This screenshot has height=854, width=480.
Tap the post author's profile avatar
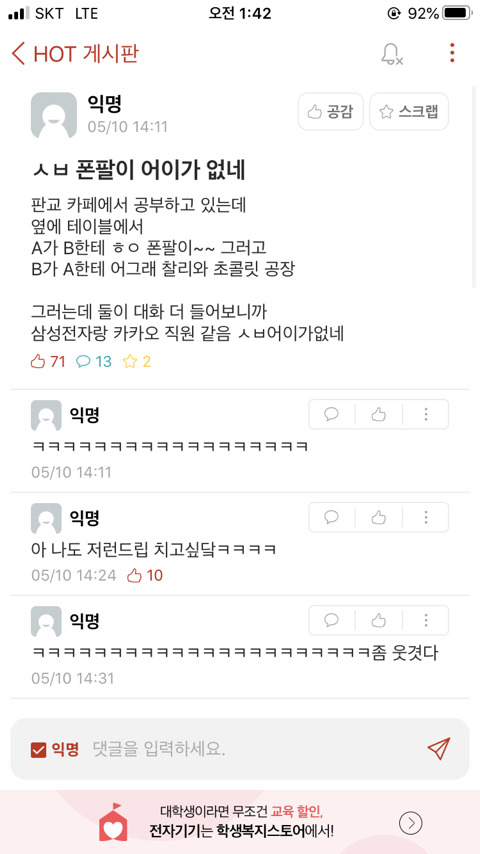pyautogui.click(x=54, y=115)
